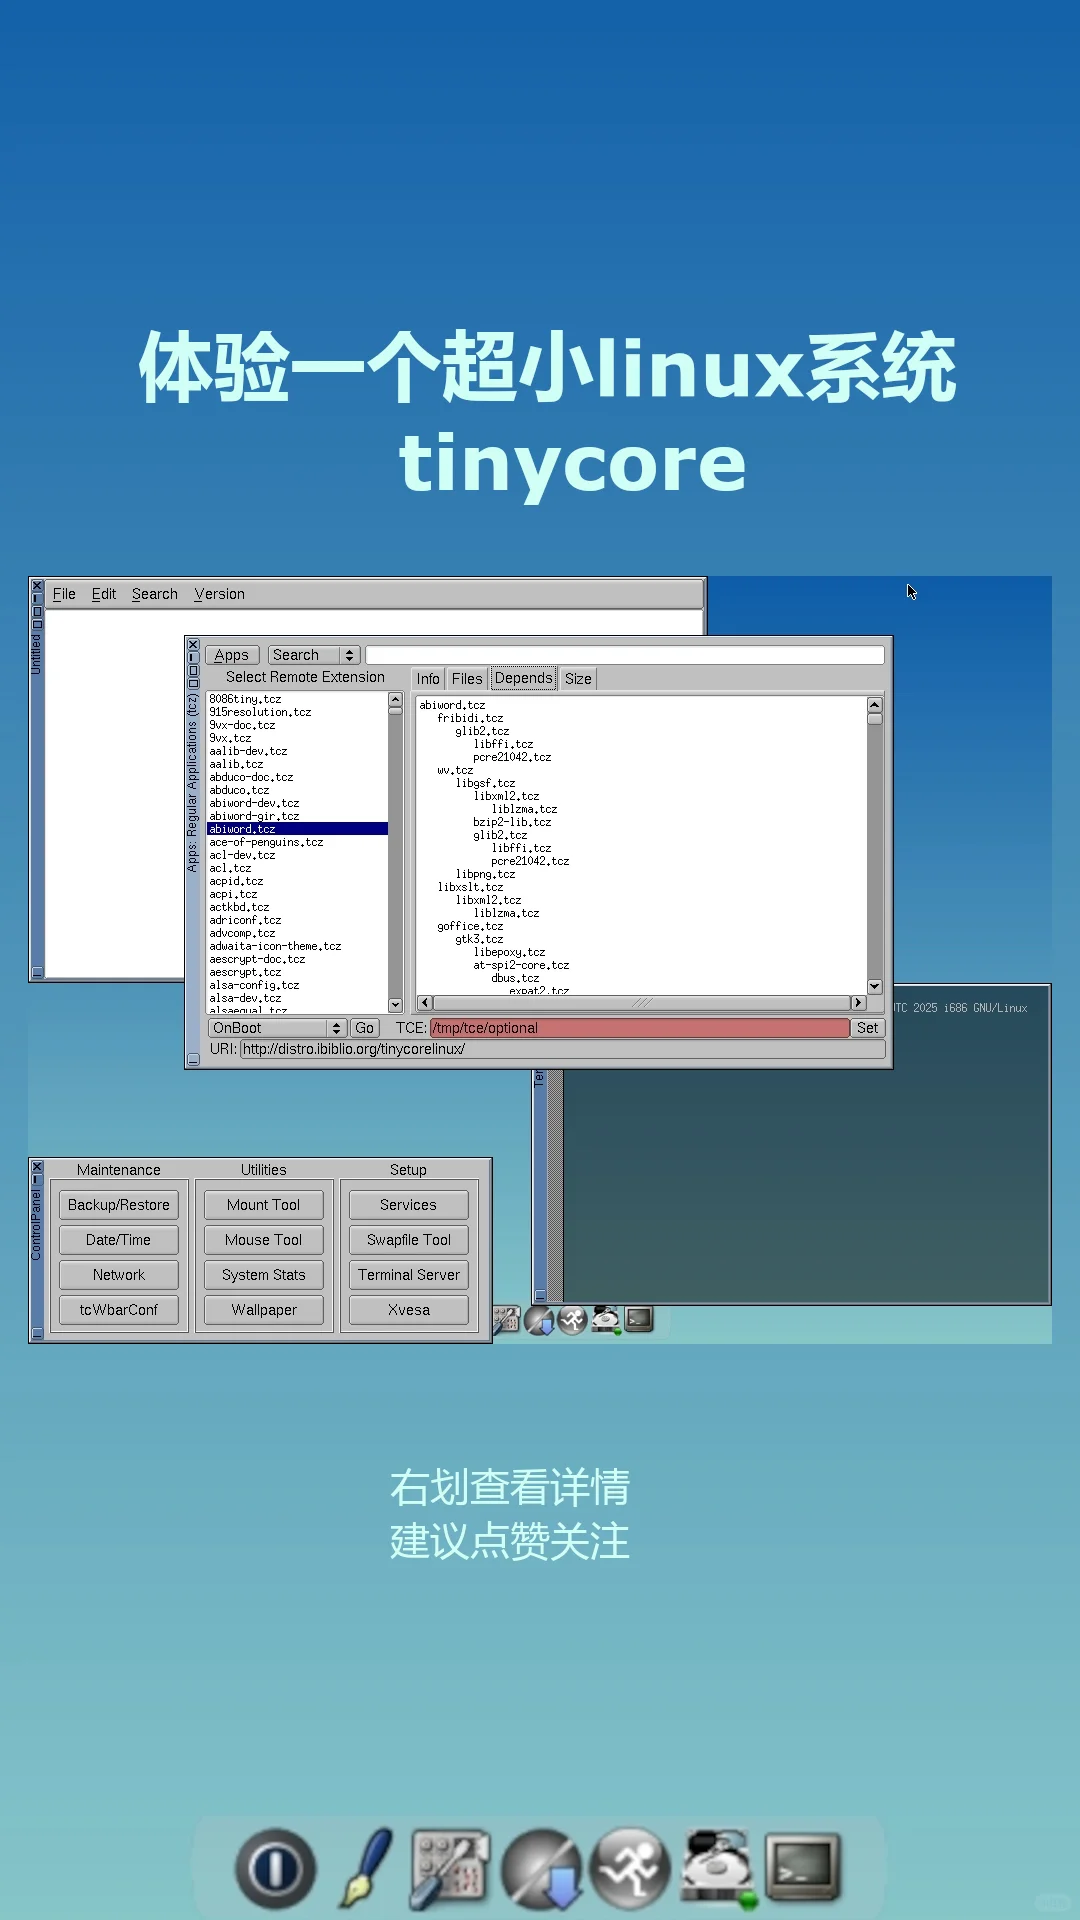Click goffice.tcz in the Depends tree
This screenshot has height=1920, width=1080.
pos(470,926)
